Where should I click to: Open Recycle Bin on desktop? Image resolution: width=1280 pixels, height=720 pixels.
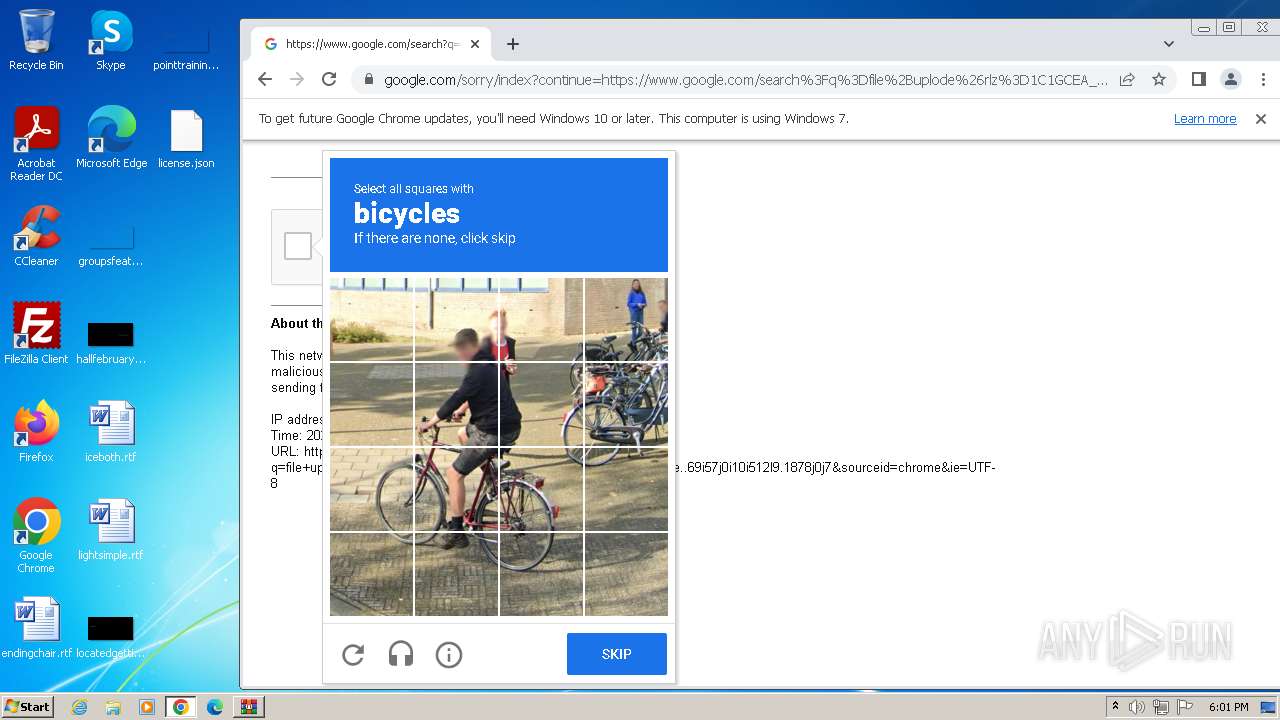tap(36, 40)
